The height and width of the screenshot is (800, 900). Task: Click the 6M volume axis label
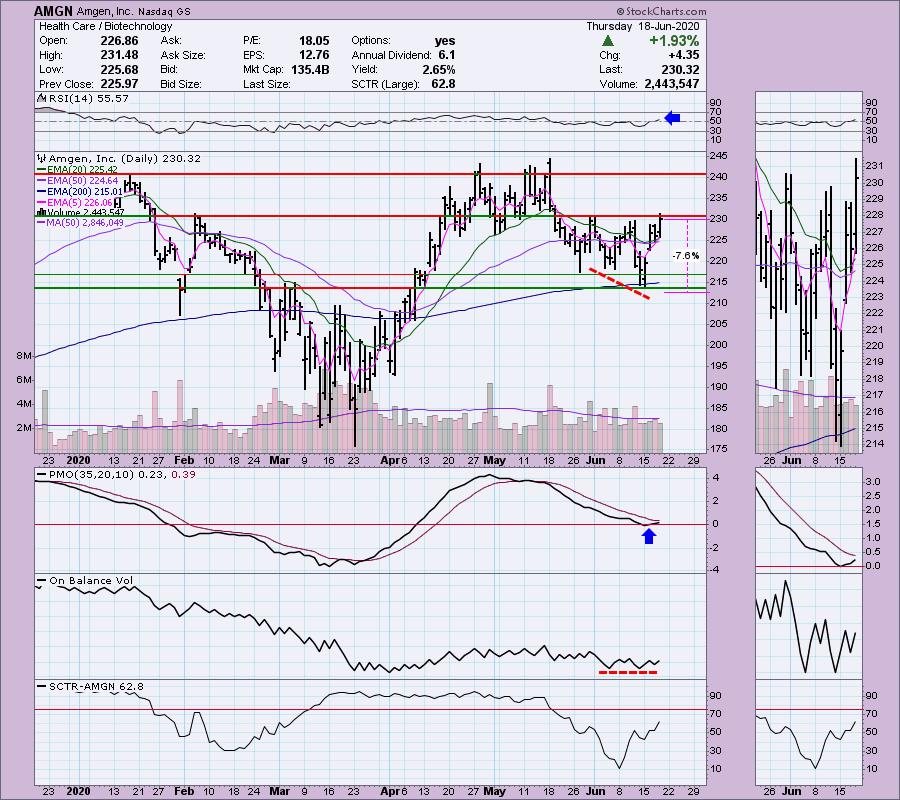[x=24, y=380]
